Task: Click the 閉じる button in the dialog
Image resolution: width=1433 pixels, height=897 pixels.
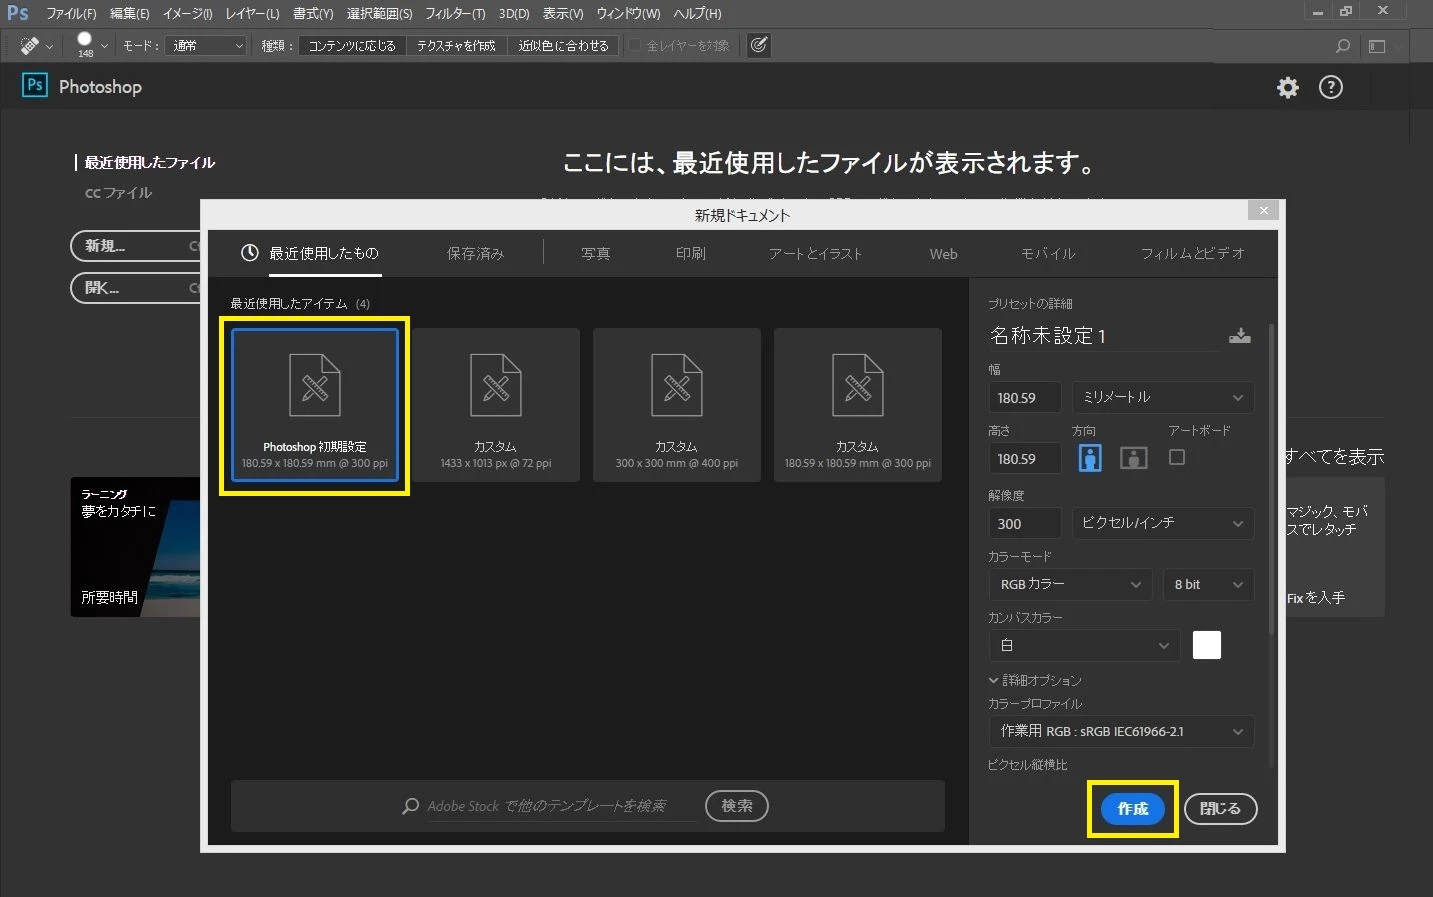Action: (1220, 809)
